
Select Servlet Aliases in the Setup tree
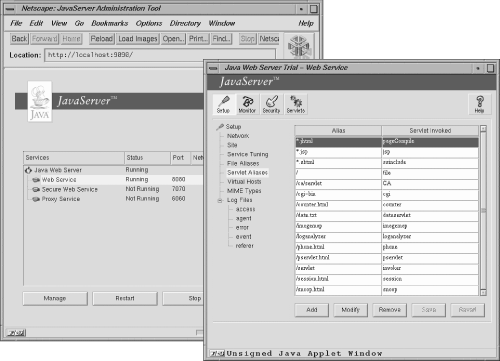pos(247,173)
